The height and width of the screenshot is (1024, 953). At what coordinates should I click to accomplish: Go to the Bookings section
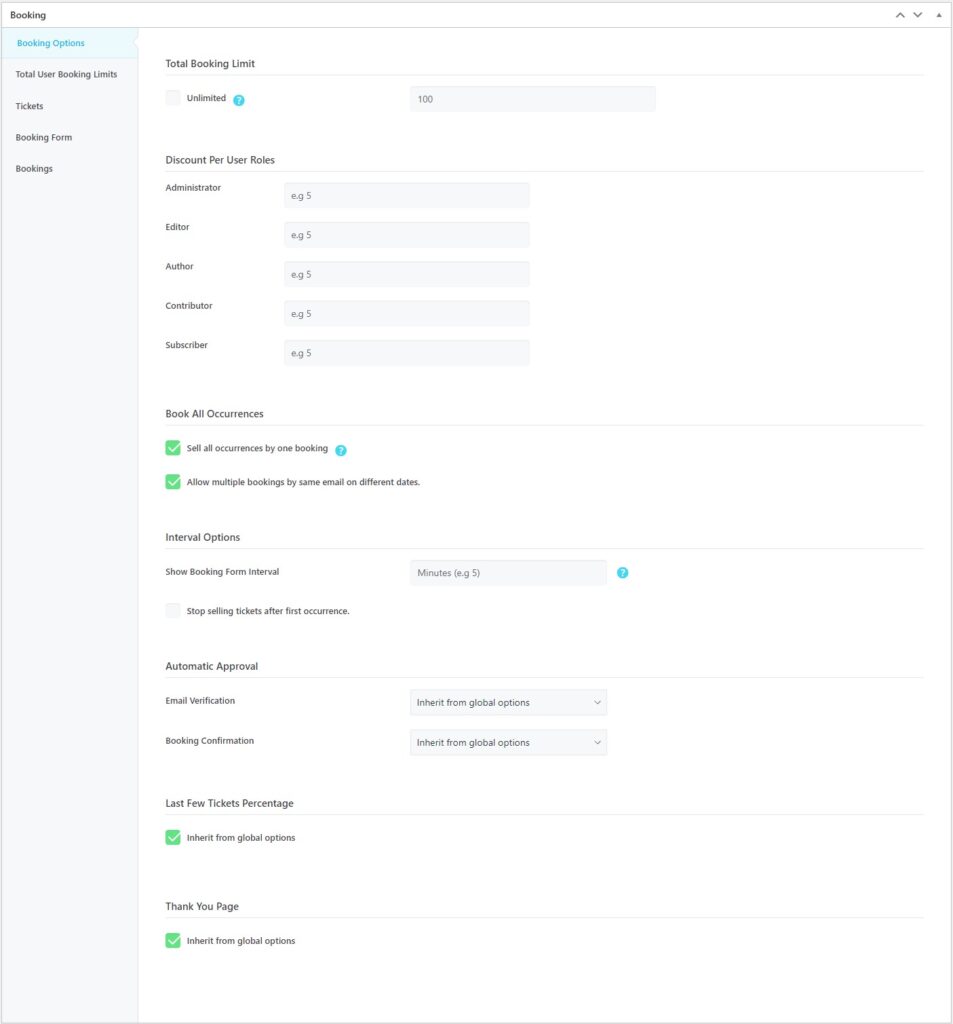pyautogui.click(x=35, y=168)
